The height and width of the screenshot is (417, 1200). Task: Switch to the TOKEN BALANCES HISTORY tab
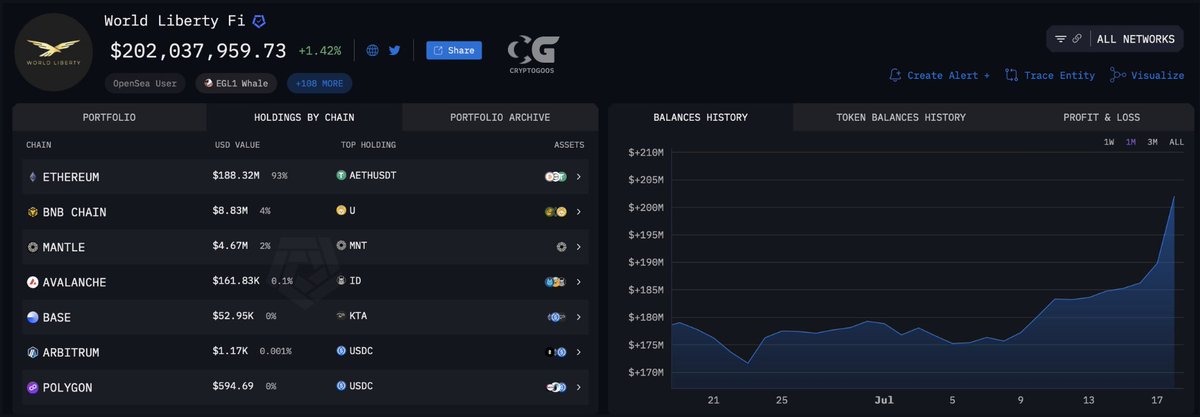901,117
